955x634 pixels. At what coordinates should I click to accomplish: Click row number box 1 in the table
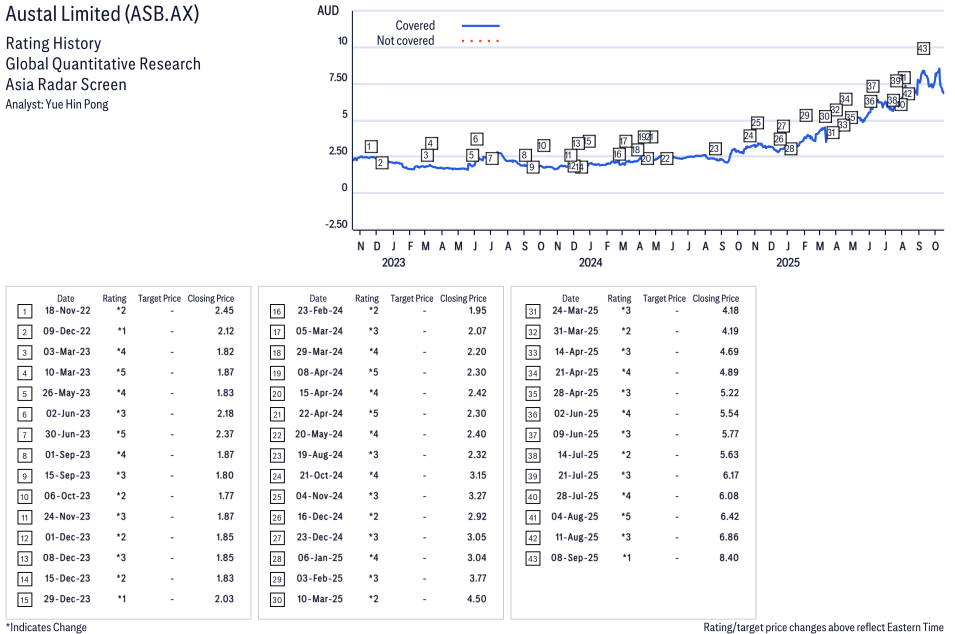pos(25,311)
